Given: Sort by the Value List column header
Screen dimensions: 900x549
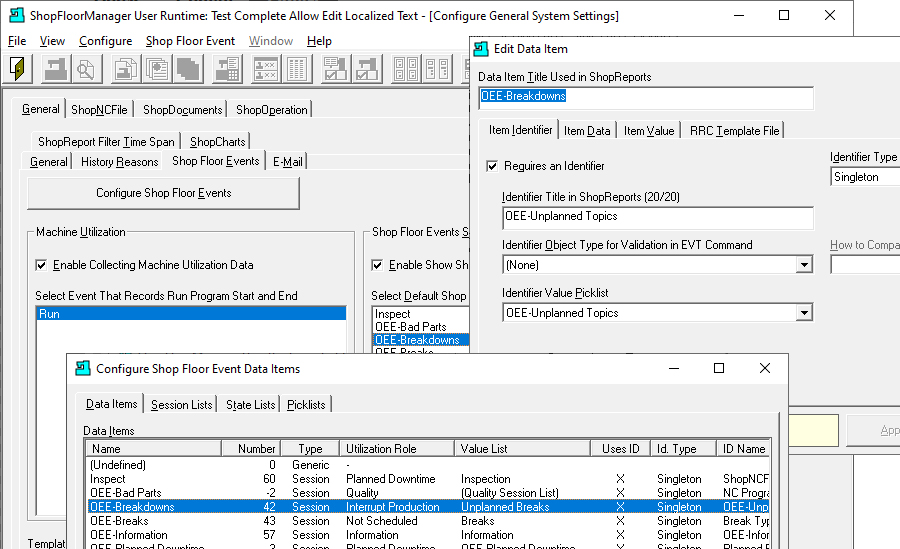Looking at the screenshot, I should pos(522,449).
